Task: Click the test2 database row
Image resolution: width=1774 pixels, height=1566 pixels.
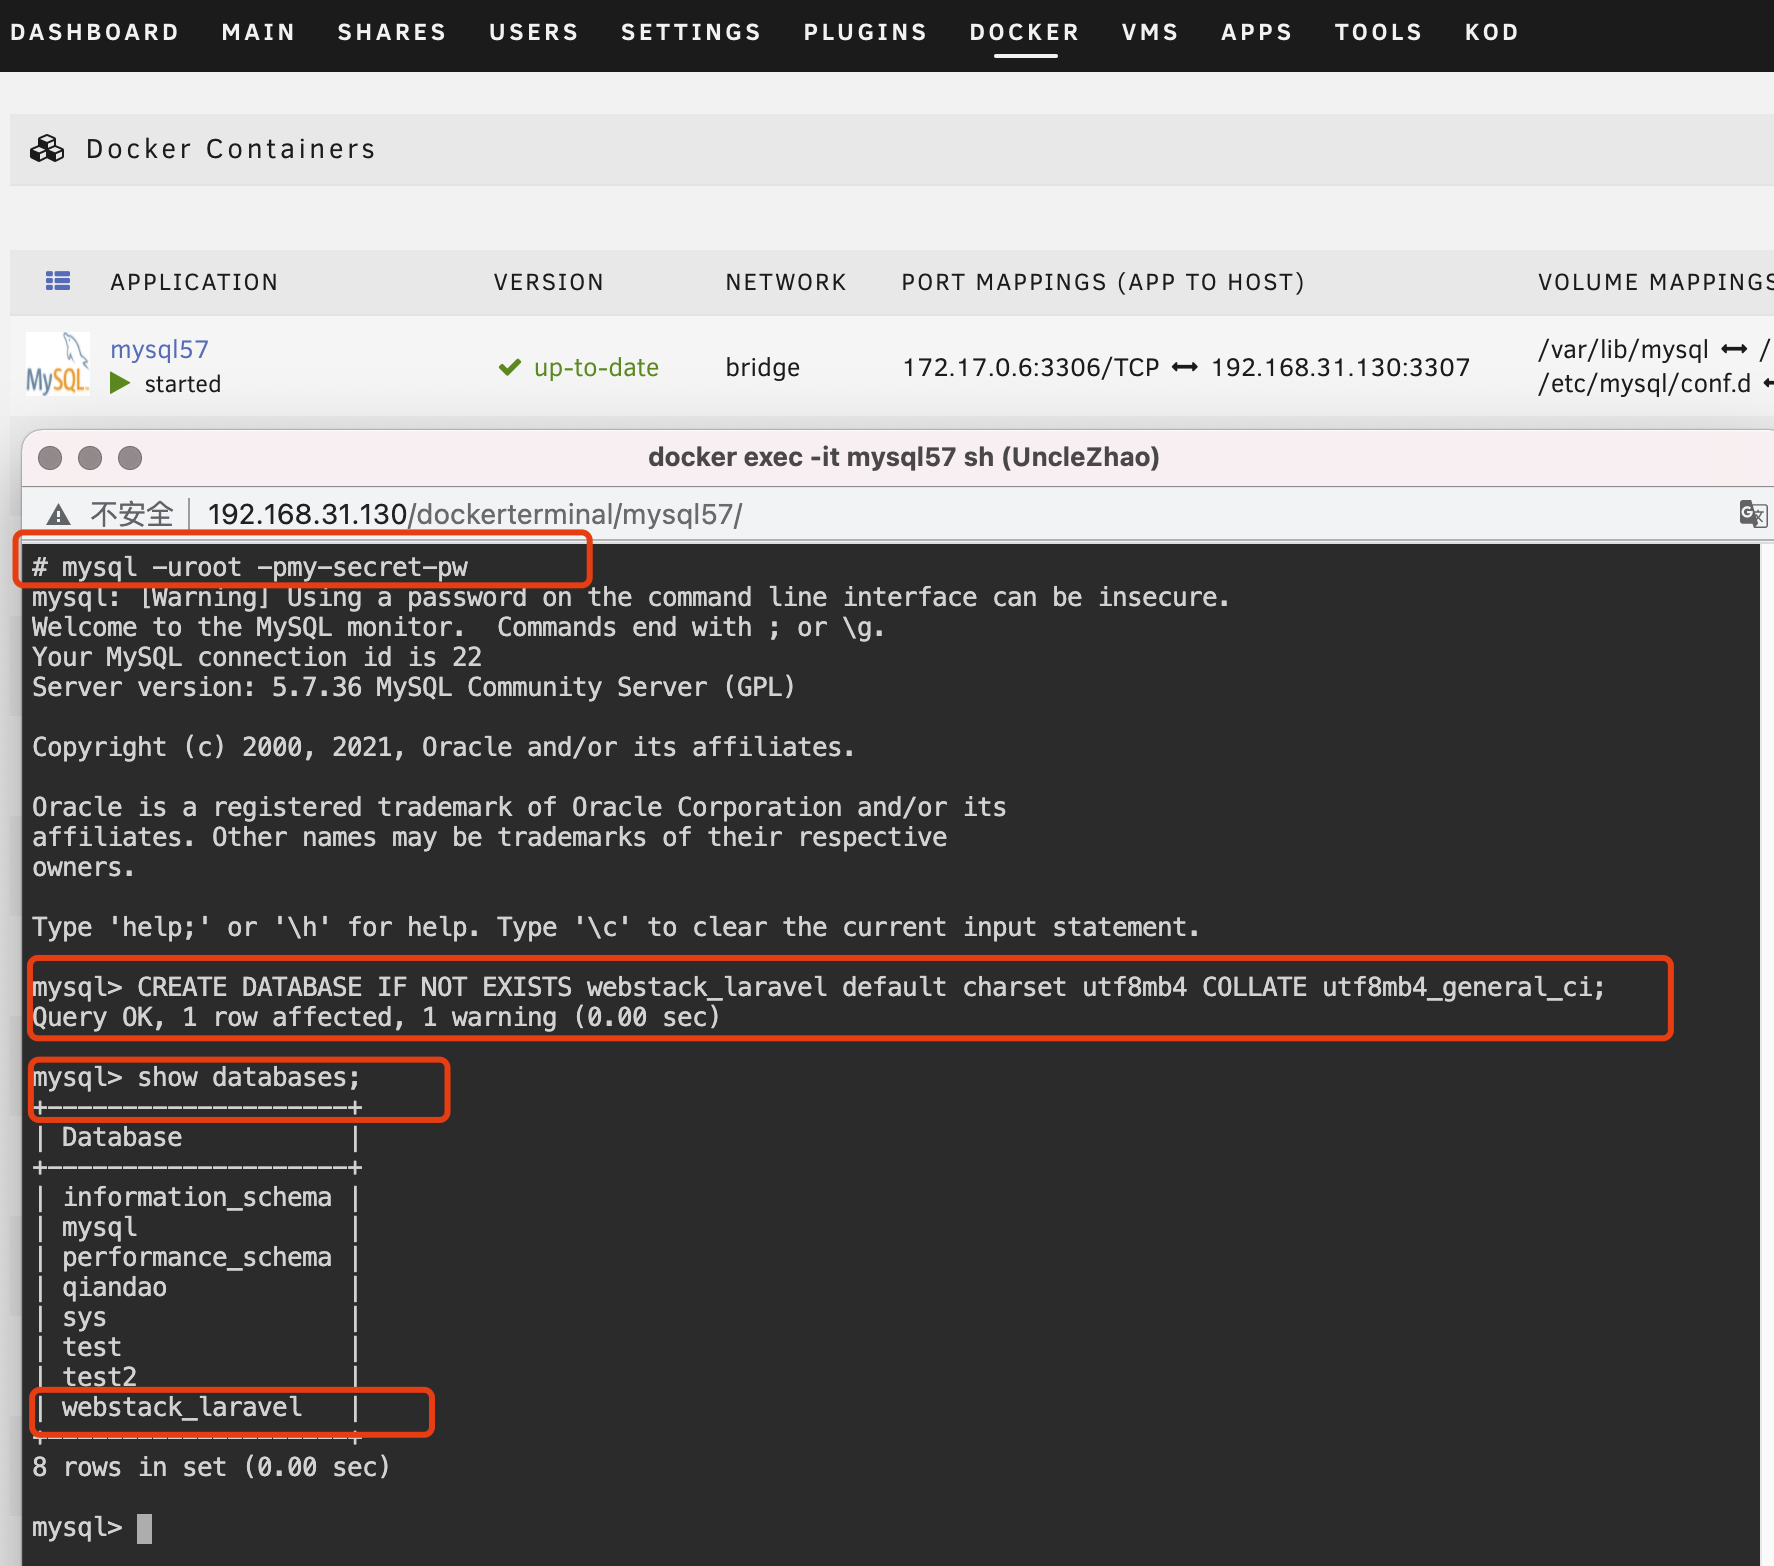Action: [99, 1377]
